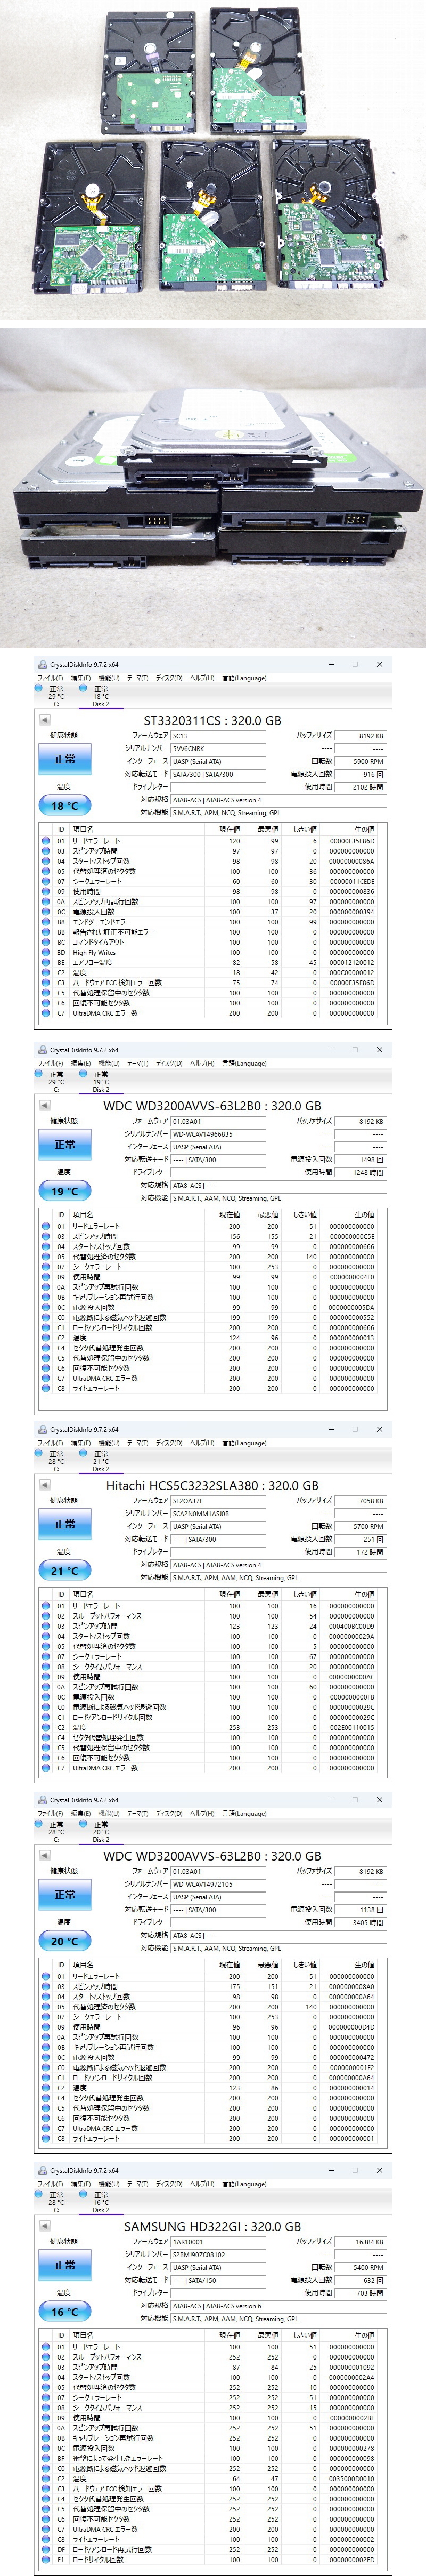Click raw value 00000E35E86D in row 01 of ST3320311CS
This screenshot has height=2576, width=426.
click(352, 841)
